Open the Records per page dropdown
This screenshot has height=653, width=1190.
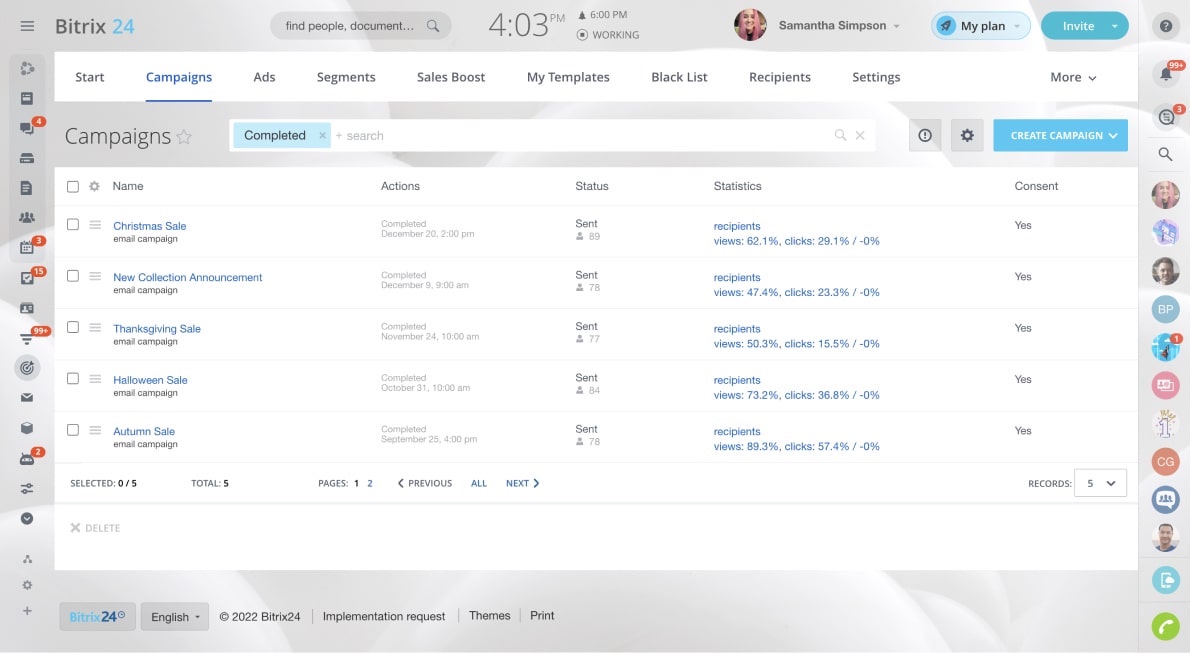point(1100,483)
